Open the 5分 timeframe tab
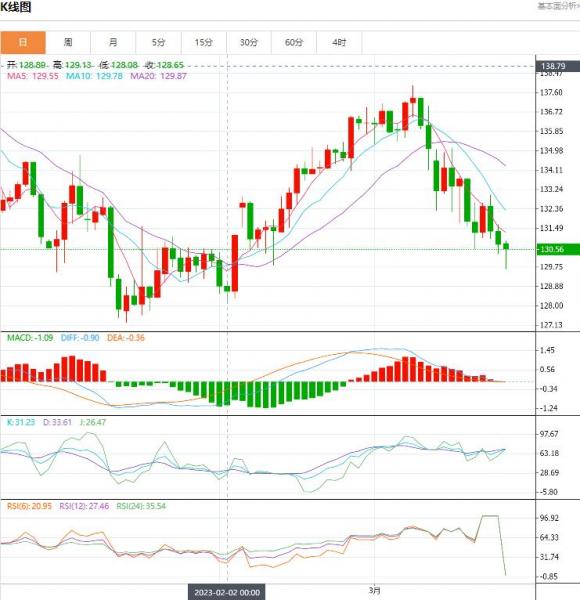This screenshot has height=600, width=580. pos(158,42)
